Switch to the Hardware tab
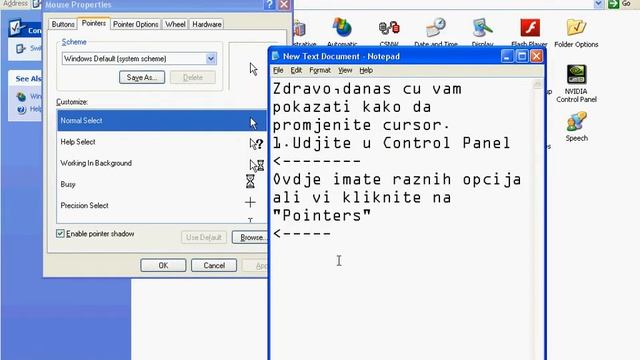Screen dimensions: 640x360 (x=207, y=24)
